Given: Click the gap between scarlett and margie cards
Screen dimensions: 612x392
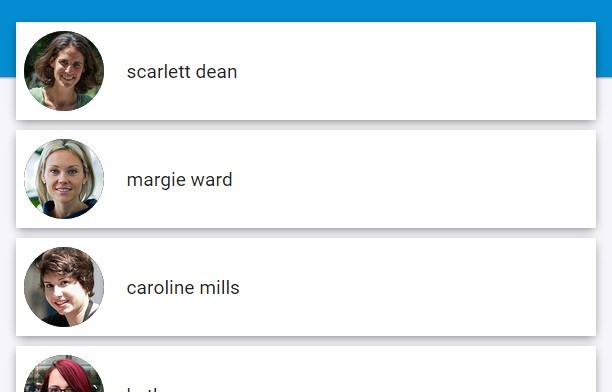Looking at the screenshot, I should point(306,125).
